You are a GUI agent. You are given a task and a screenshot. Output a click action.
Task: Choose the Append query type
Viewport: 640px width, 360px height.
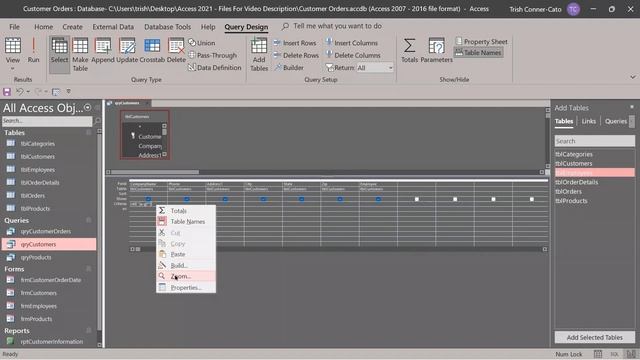pyautogui.click(x=103, y=51)
